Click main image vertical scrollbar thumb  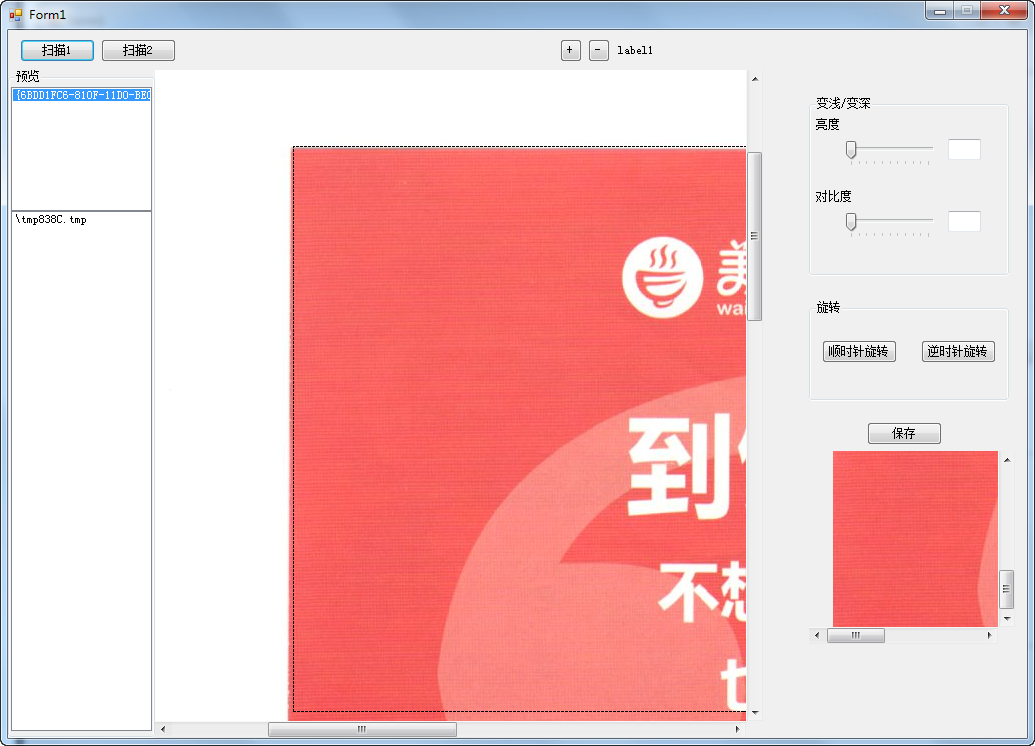pyautogui.click(x=754, y=236)
